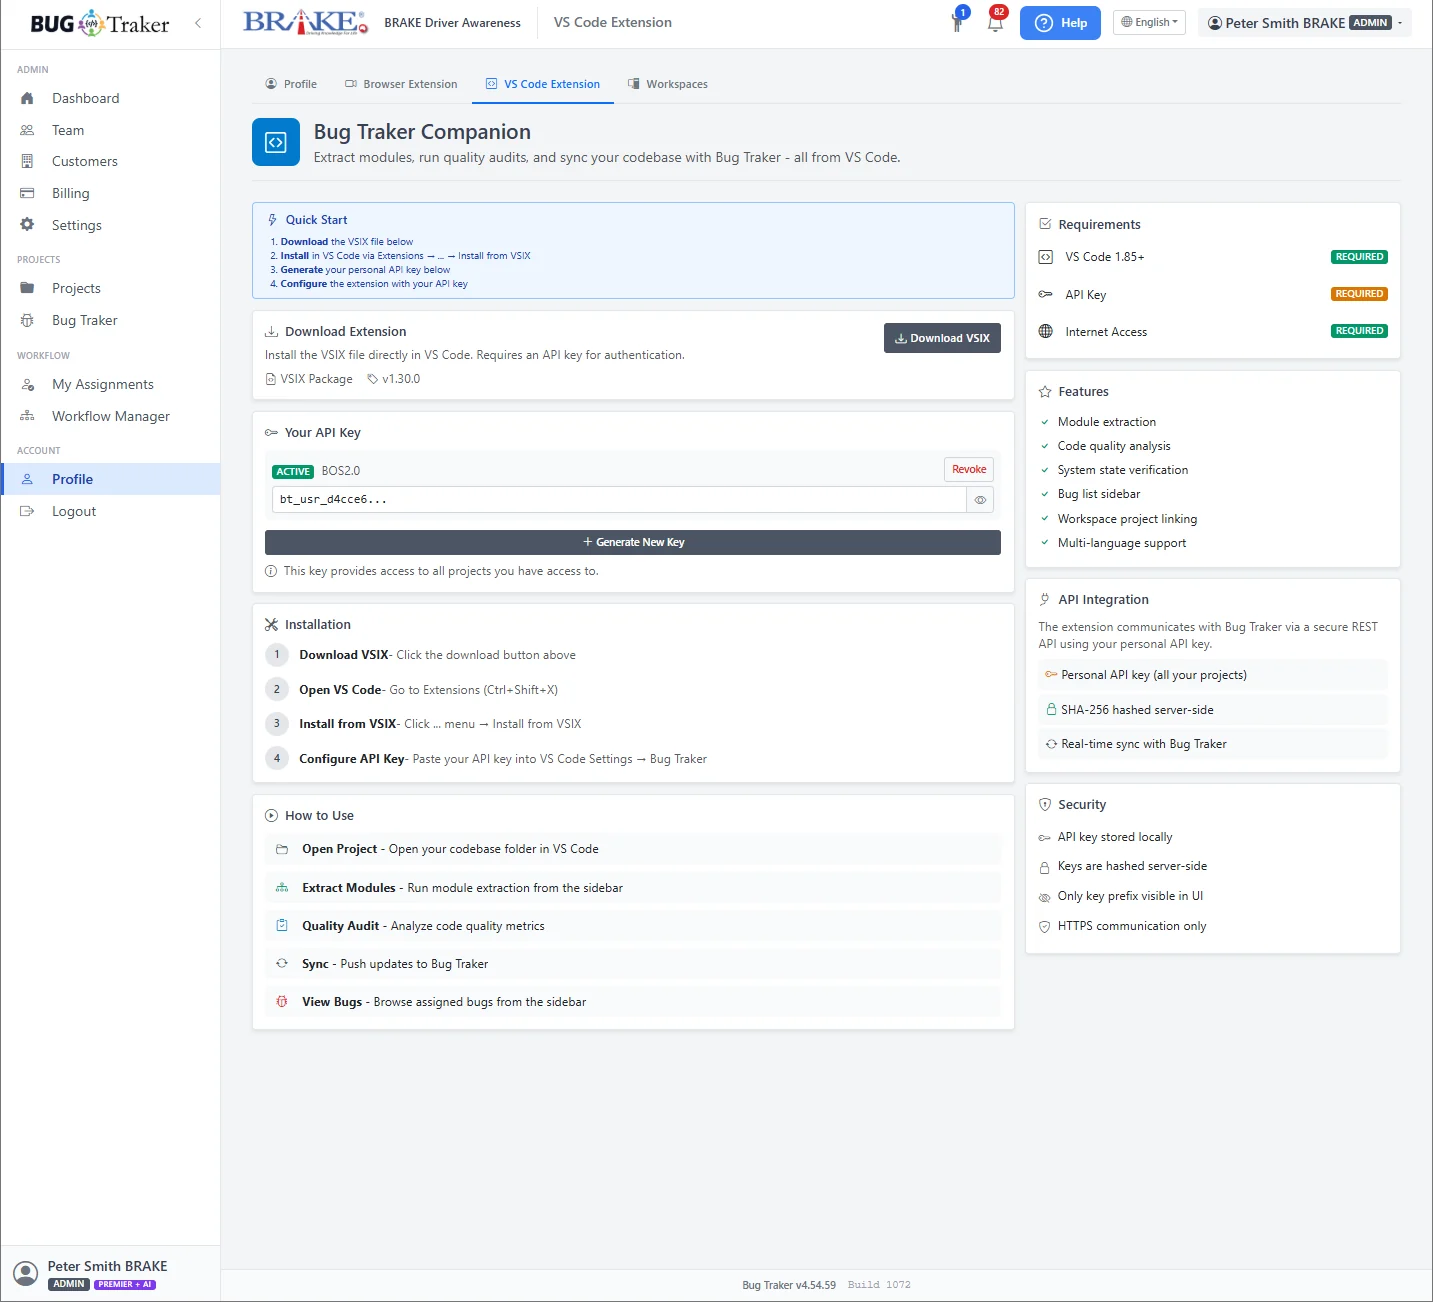
Task: Click Generate New Key button
Action: [633, 542]
